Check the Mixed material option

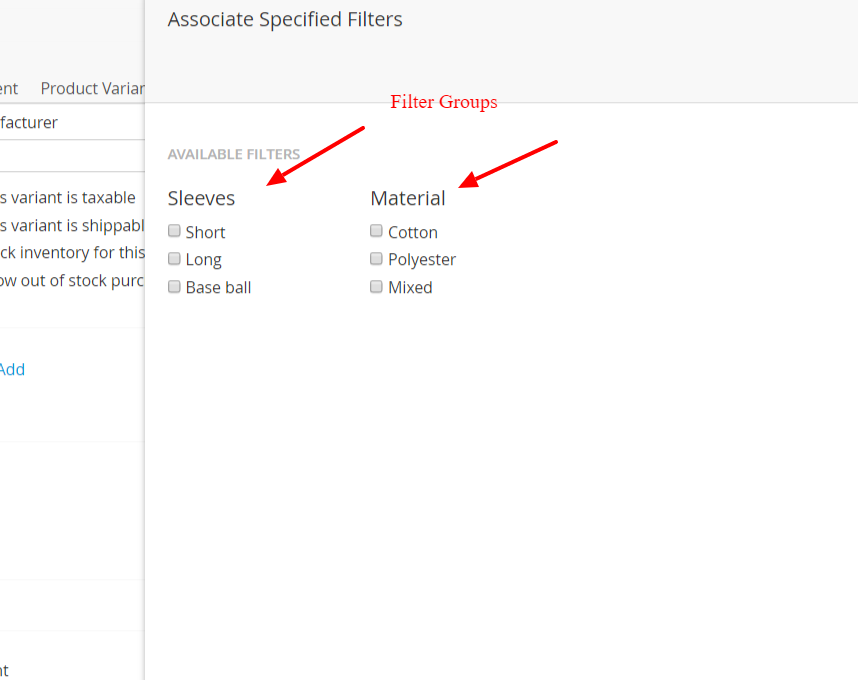[x=376, y=286]
